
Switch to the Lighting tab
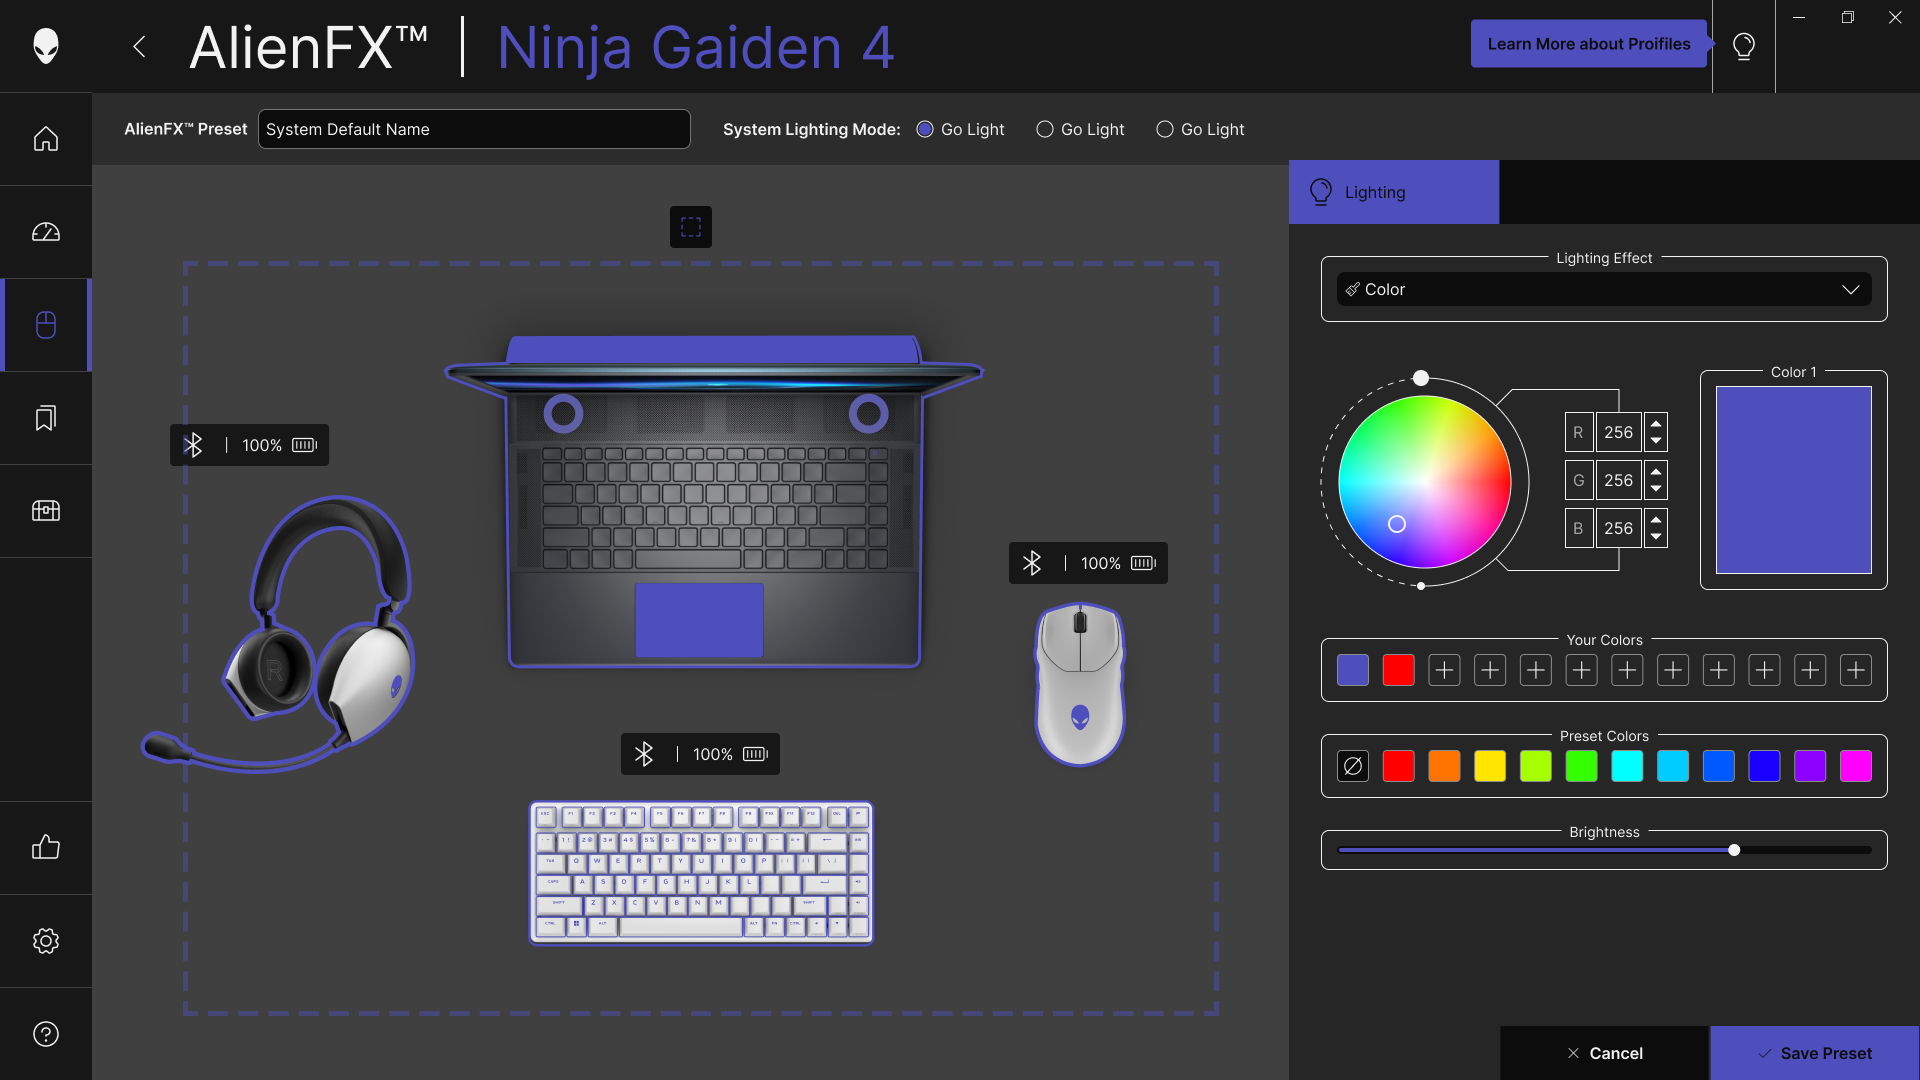(1394, 192)
